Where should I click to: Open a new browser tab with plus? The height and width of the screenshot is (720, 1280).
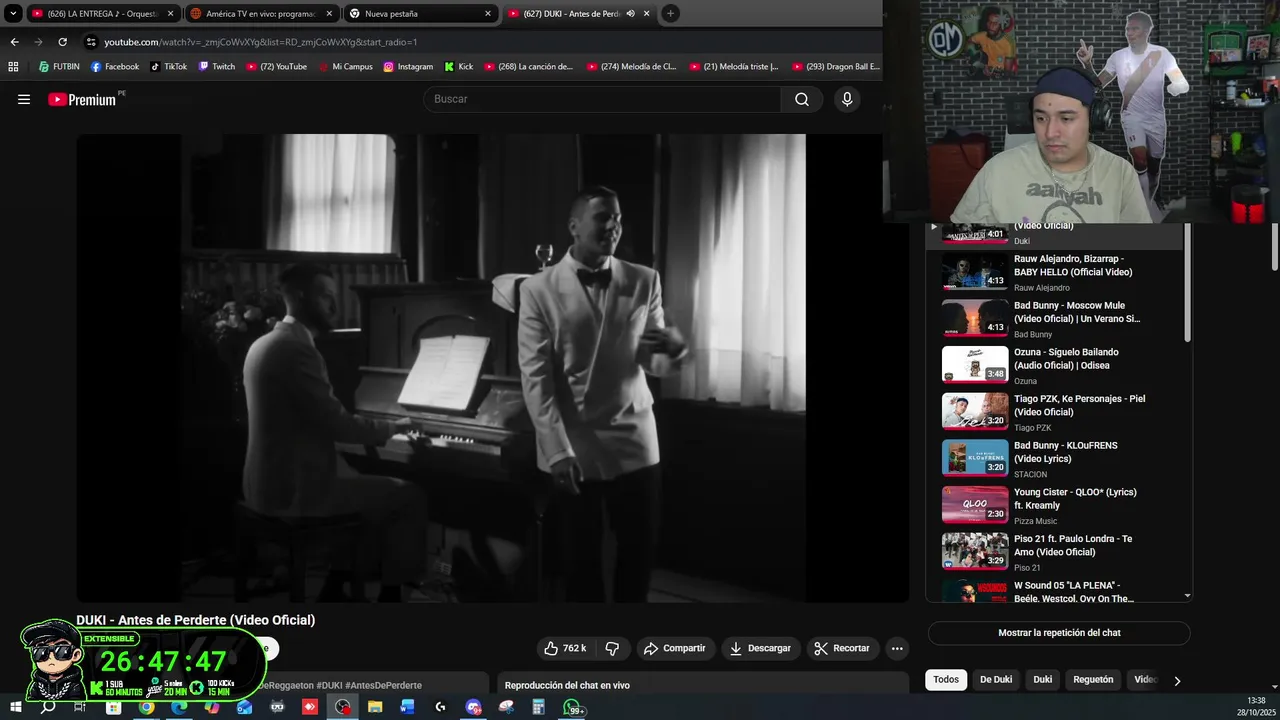670,14
